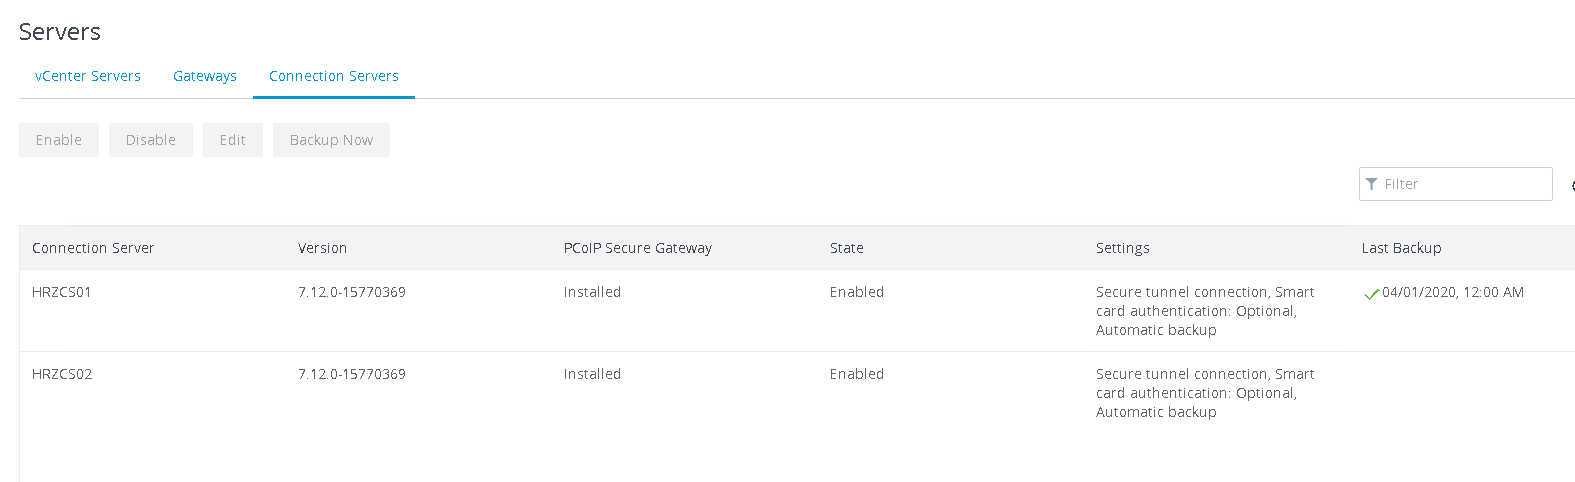Select the Connection Servers tab
This screenshot has width=1575, height=482.
pos(334,76)
